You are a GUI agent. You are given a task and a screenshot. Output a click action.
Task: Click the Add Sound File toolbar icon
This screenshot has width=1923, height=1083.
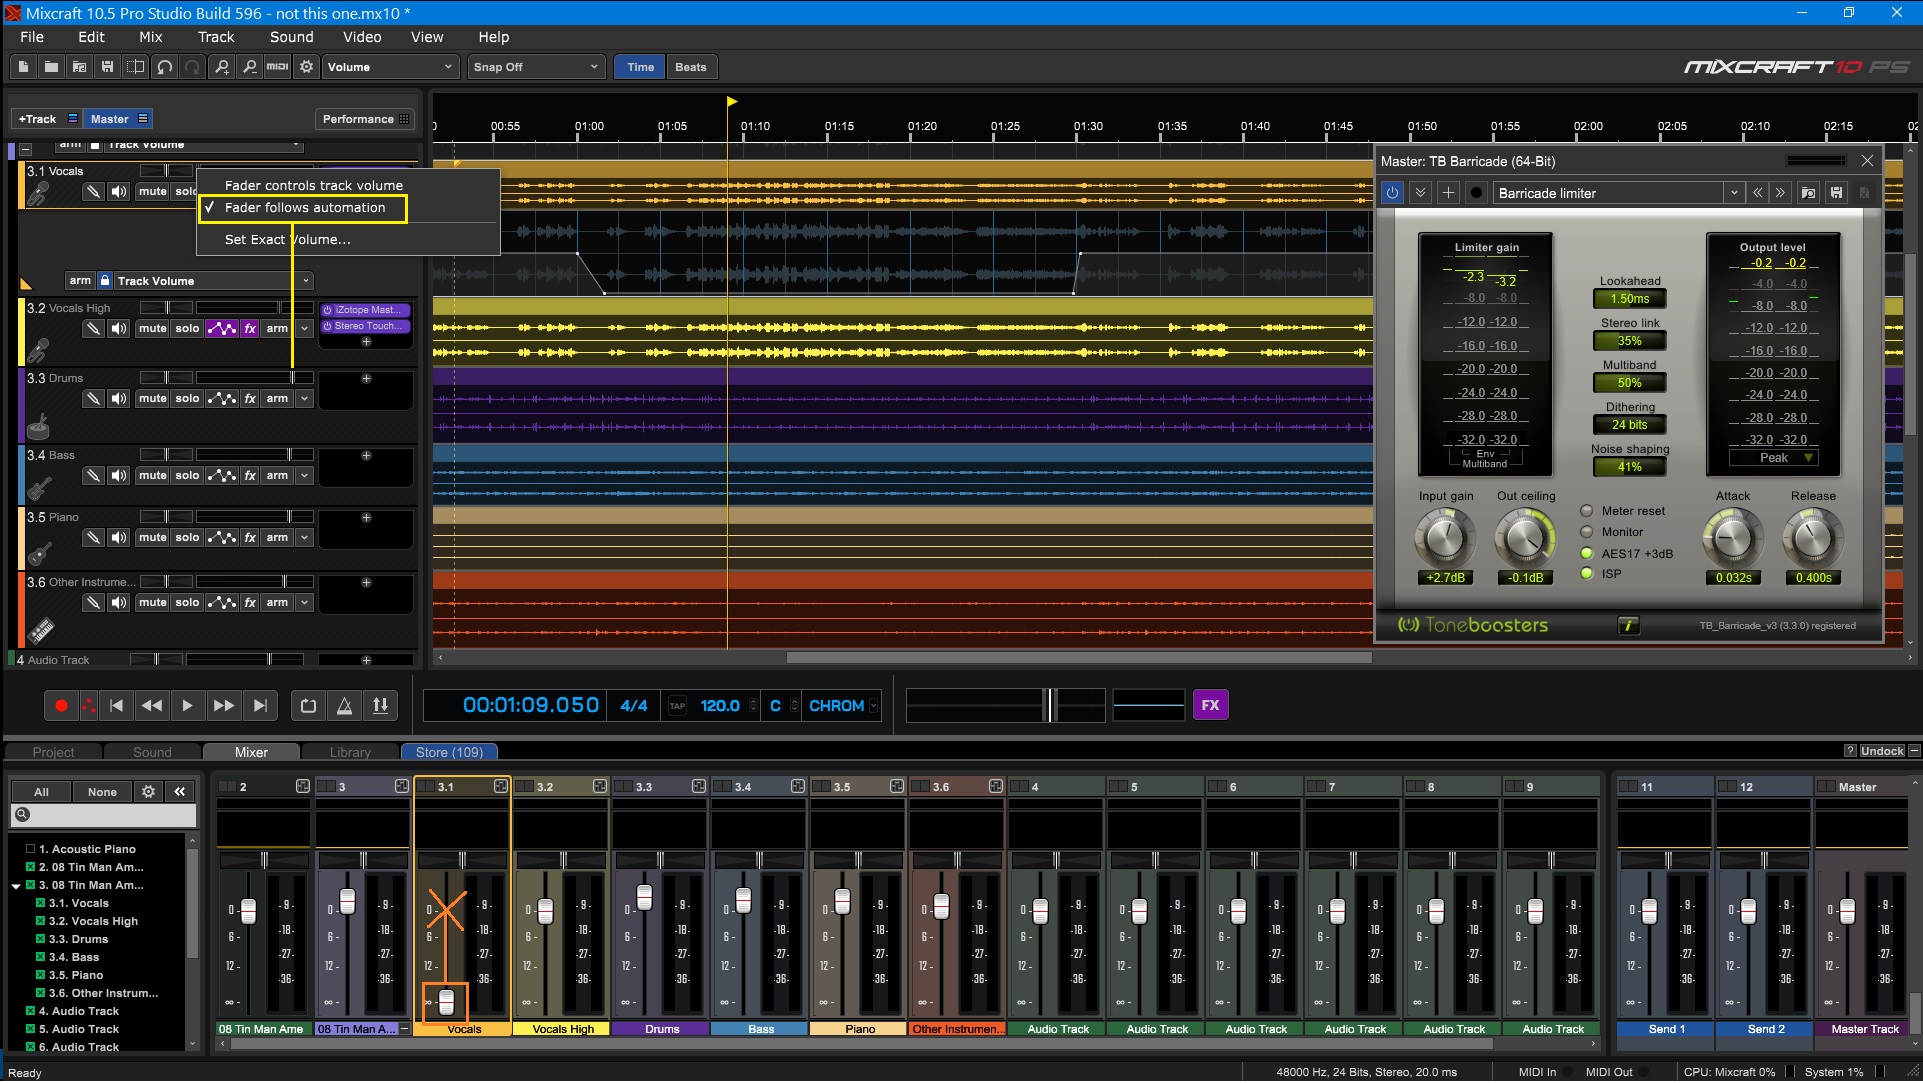[x=79, y=67]
